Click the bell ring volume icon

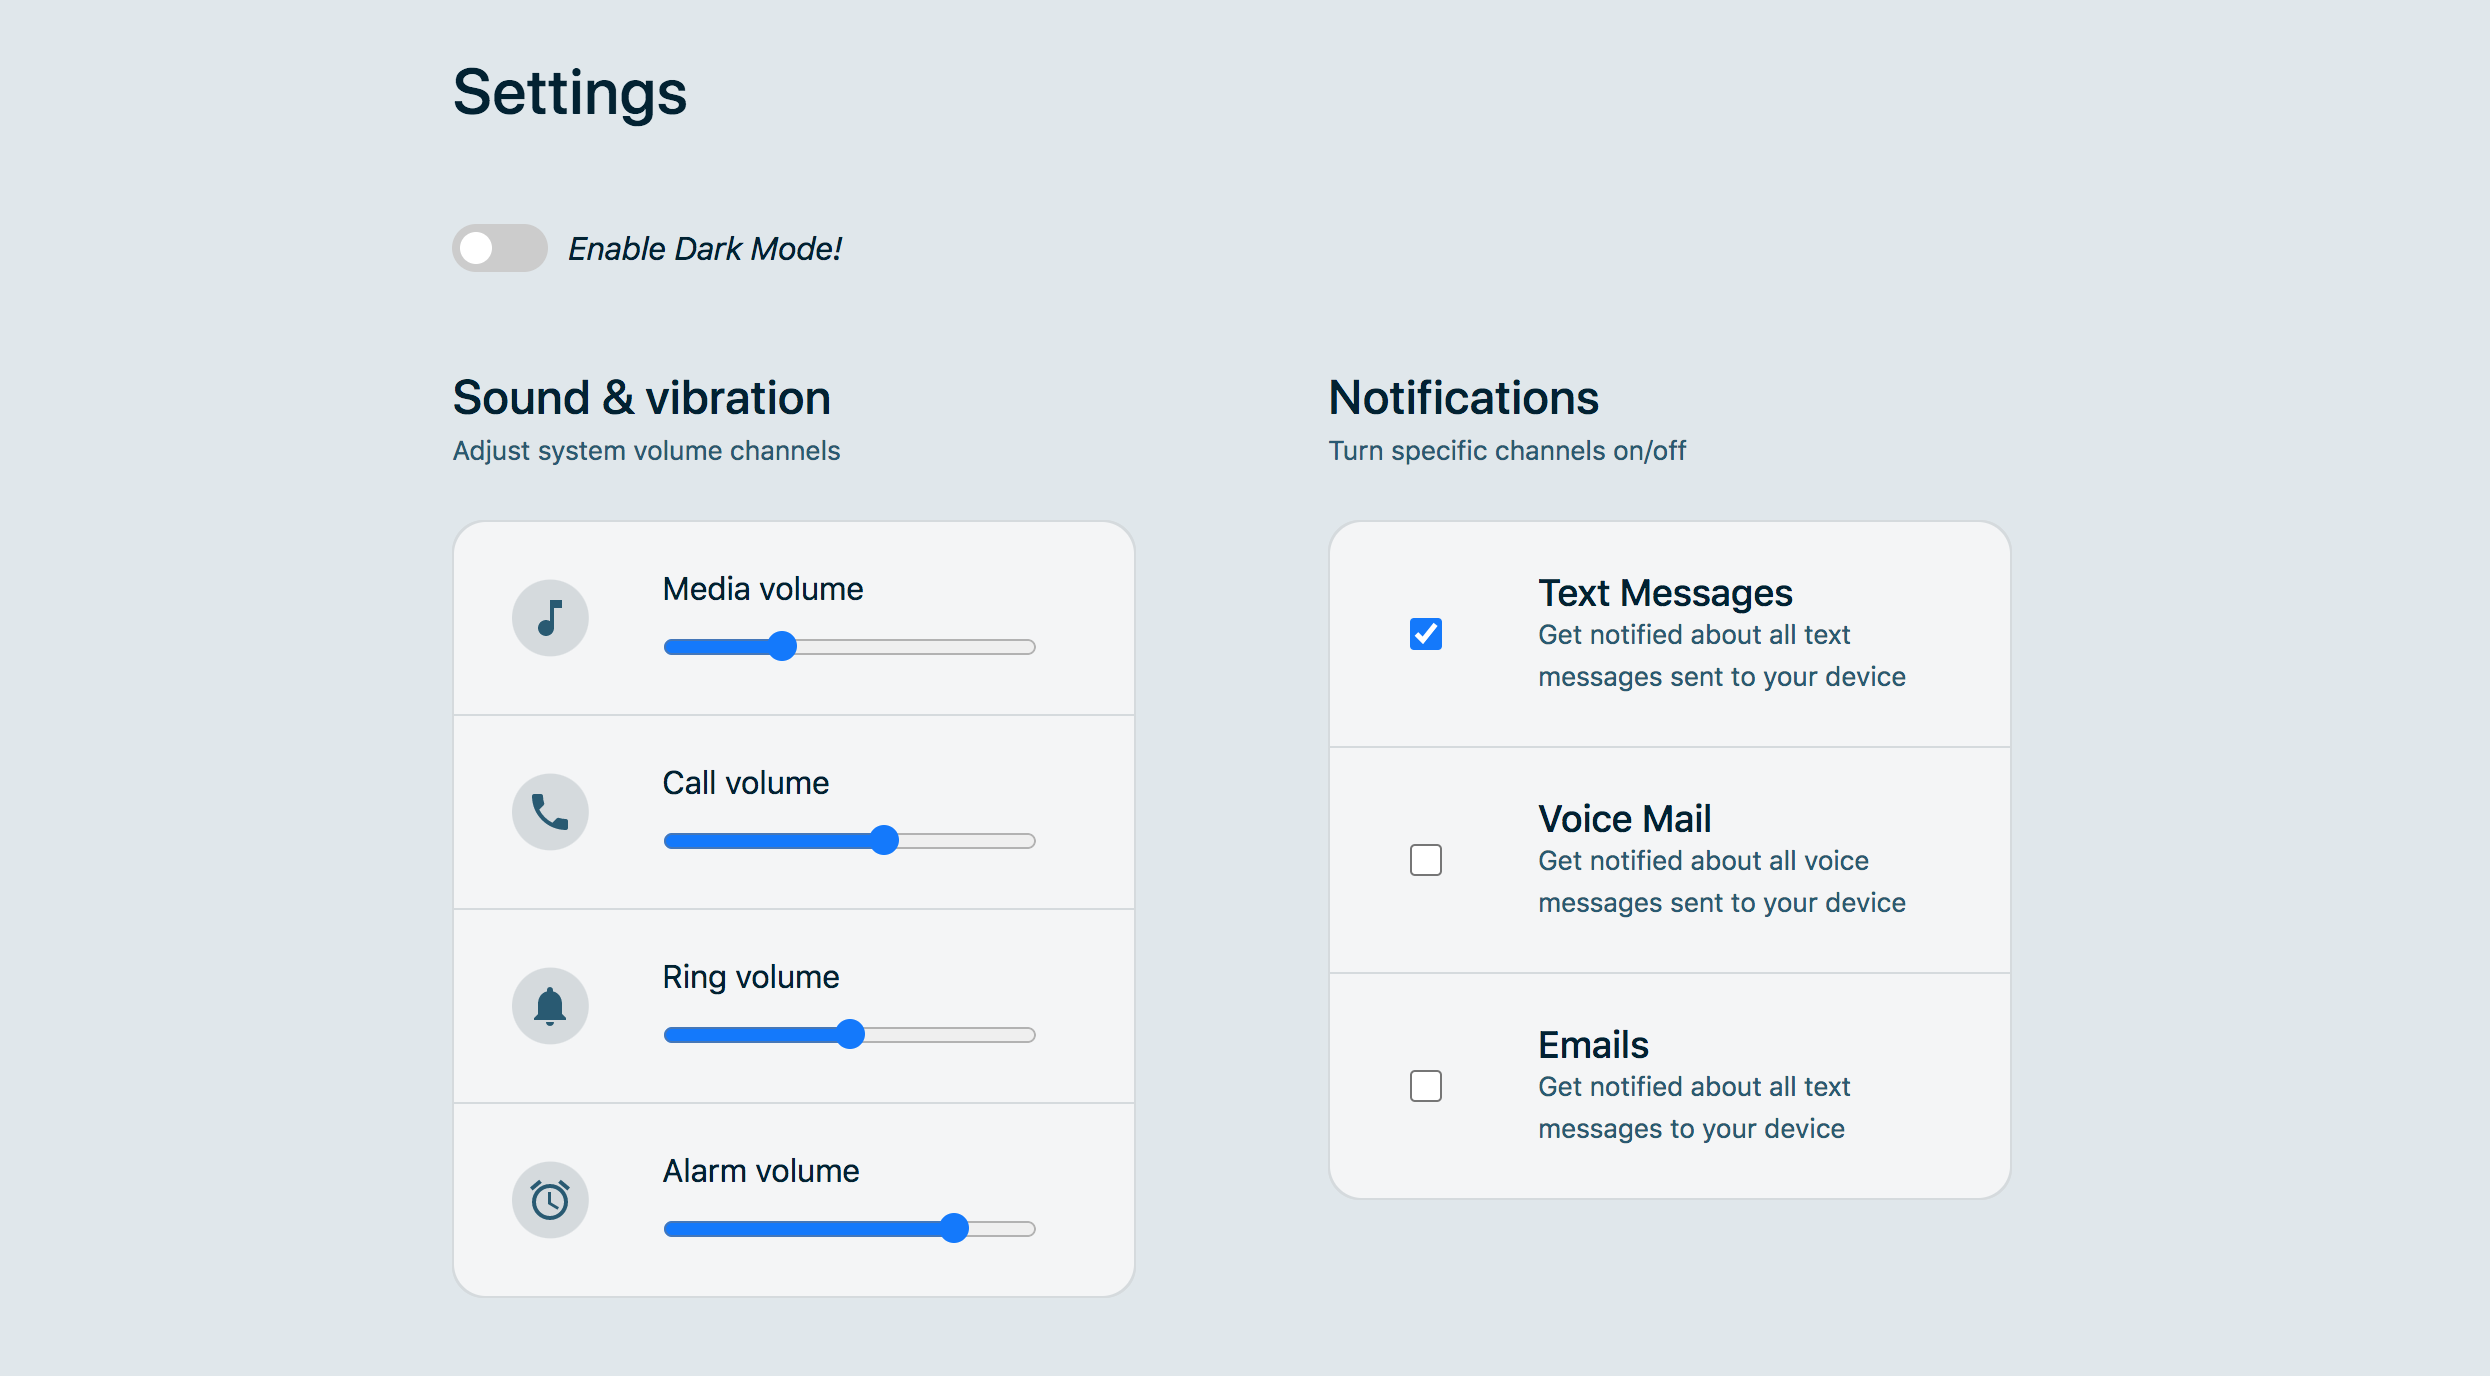pos(550,1006)
